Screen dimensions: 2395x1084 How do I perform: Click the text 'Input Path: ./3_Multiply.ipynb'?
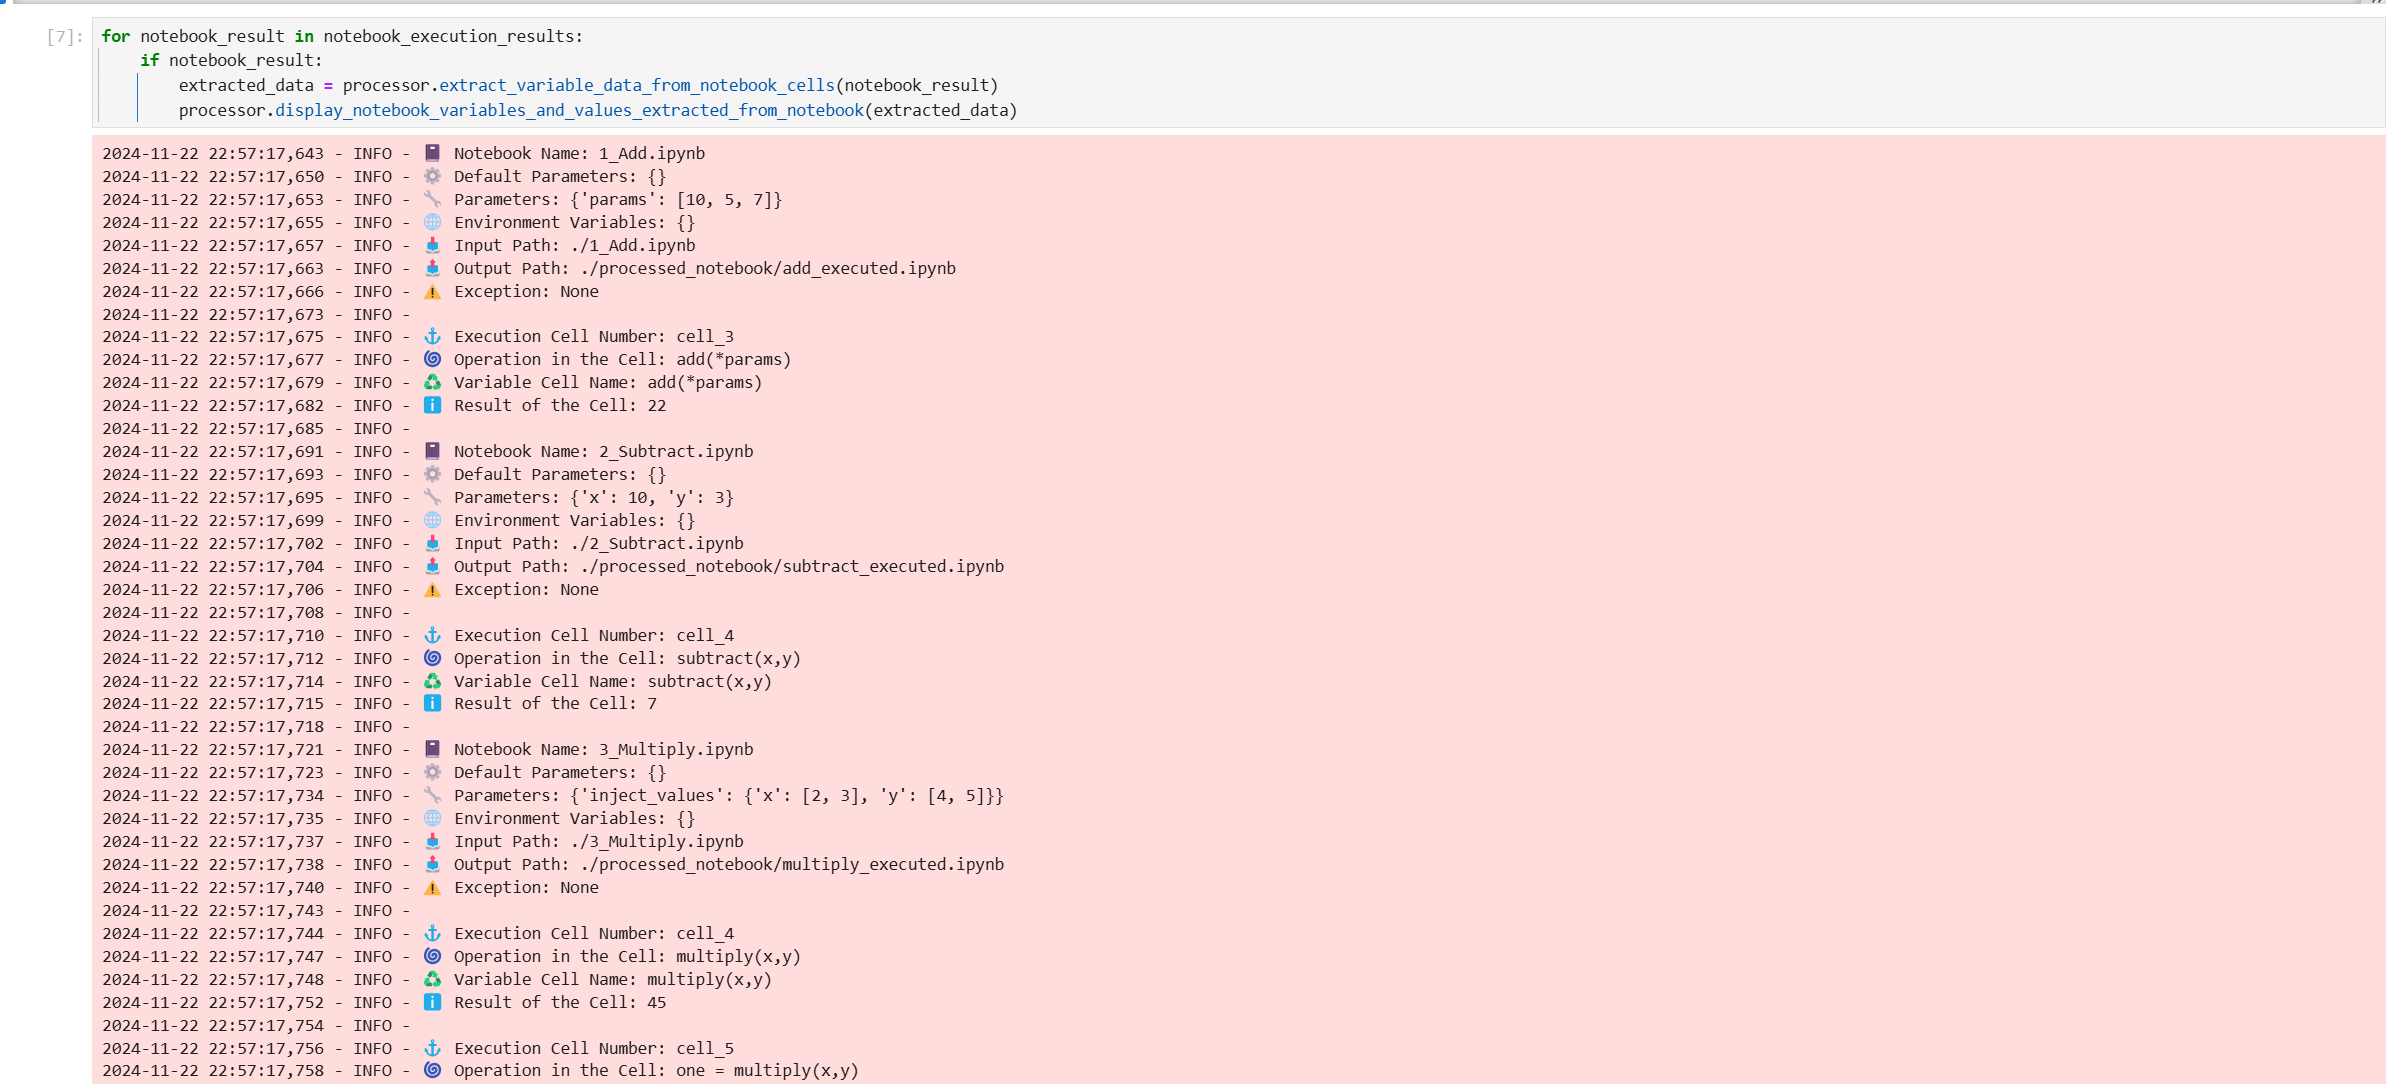pyautogui.click(x=598, y=841)
